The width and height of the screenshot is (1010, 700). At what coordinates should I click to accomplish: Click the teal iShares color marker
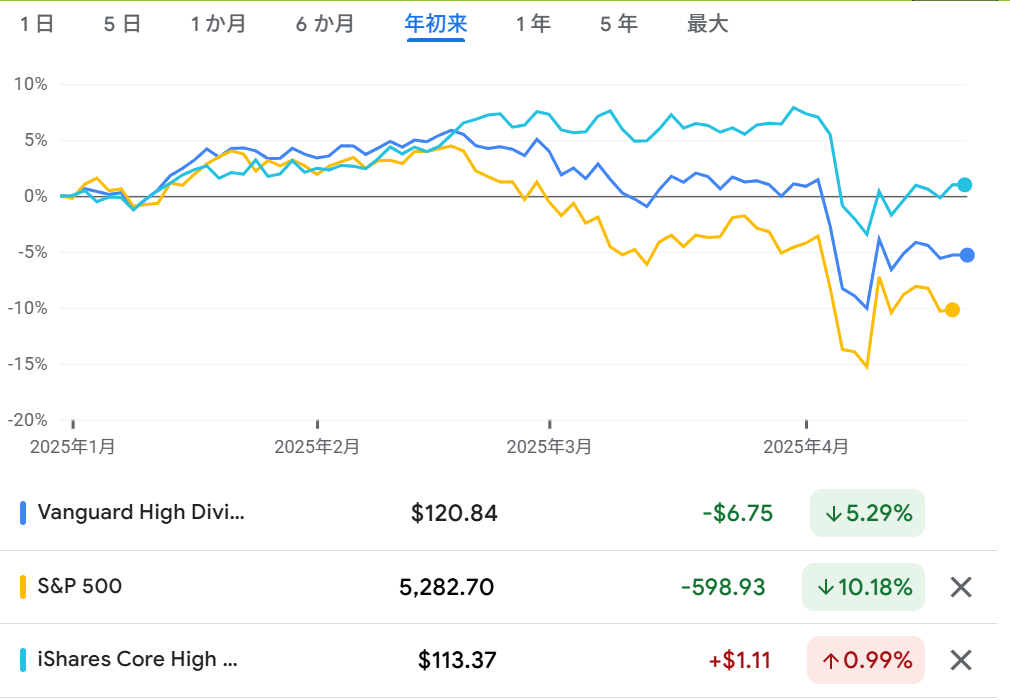coord(23,660)
